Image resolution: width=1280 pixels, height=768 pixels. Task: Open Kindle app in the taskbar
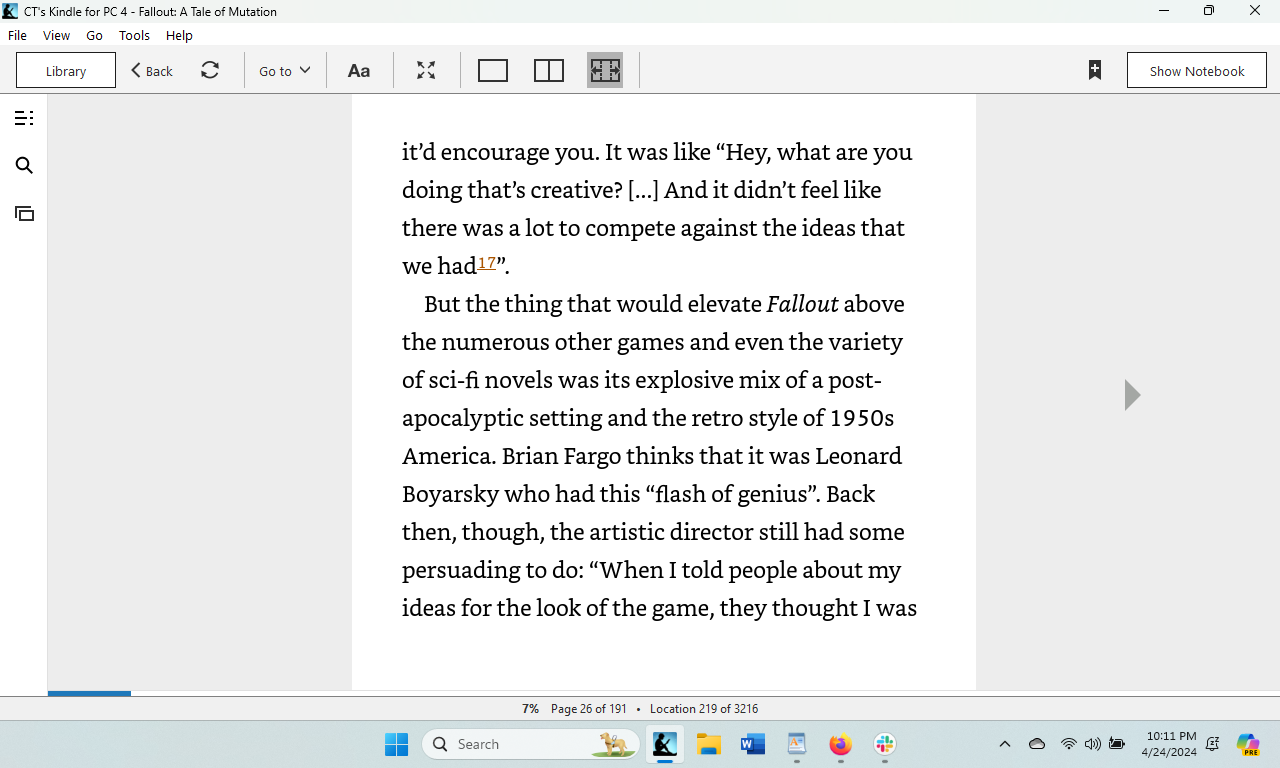665,744
